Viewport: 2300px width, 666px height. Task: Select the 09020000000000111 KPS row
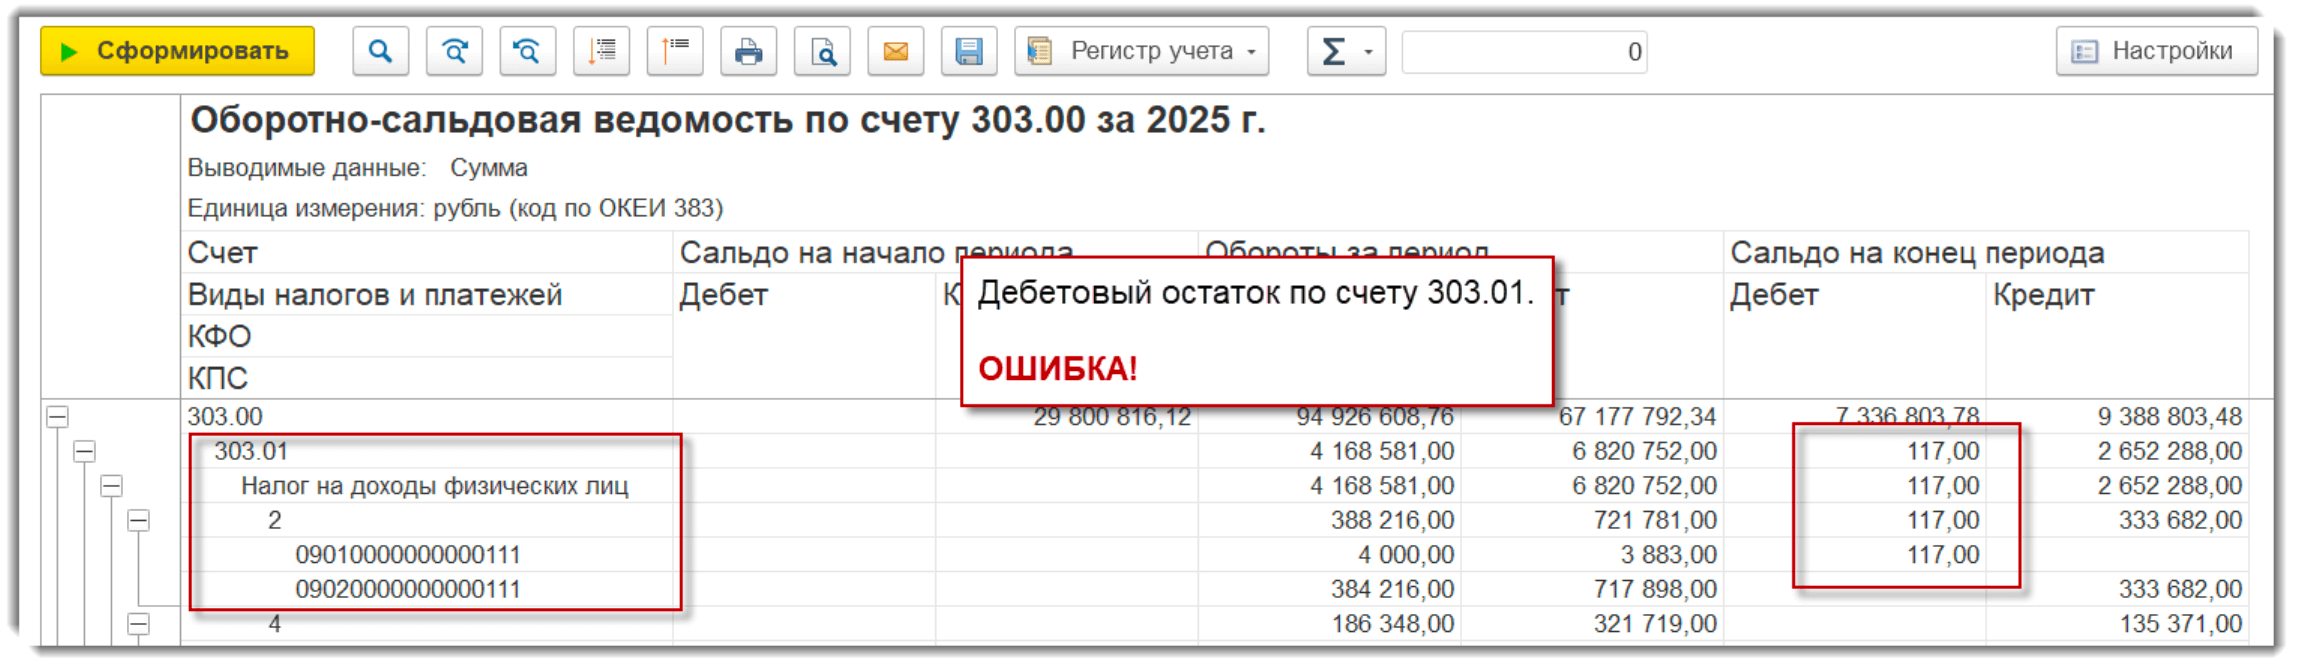408,589
